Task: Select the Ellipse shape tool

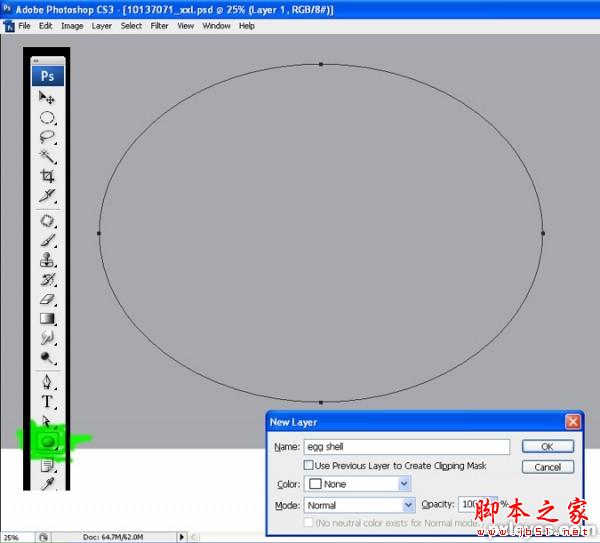Action: (x=48, y=442)
